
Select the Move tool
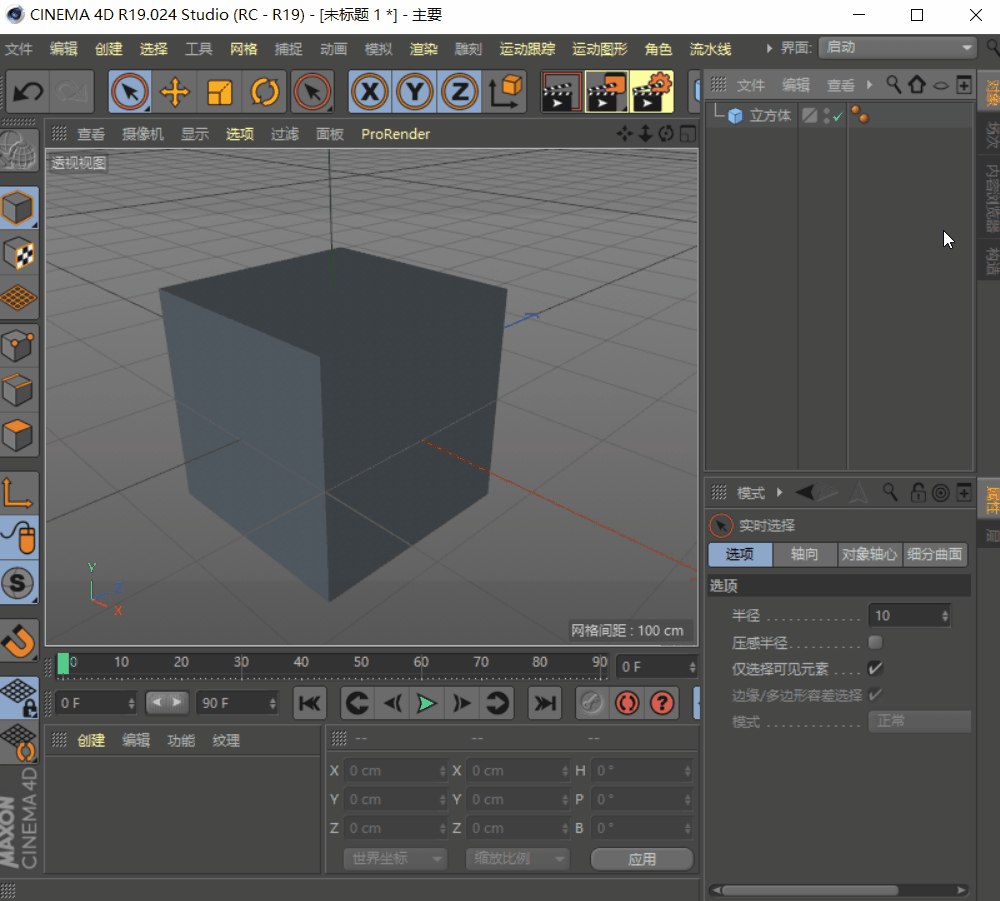click(174, 92)
